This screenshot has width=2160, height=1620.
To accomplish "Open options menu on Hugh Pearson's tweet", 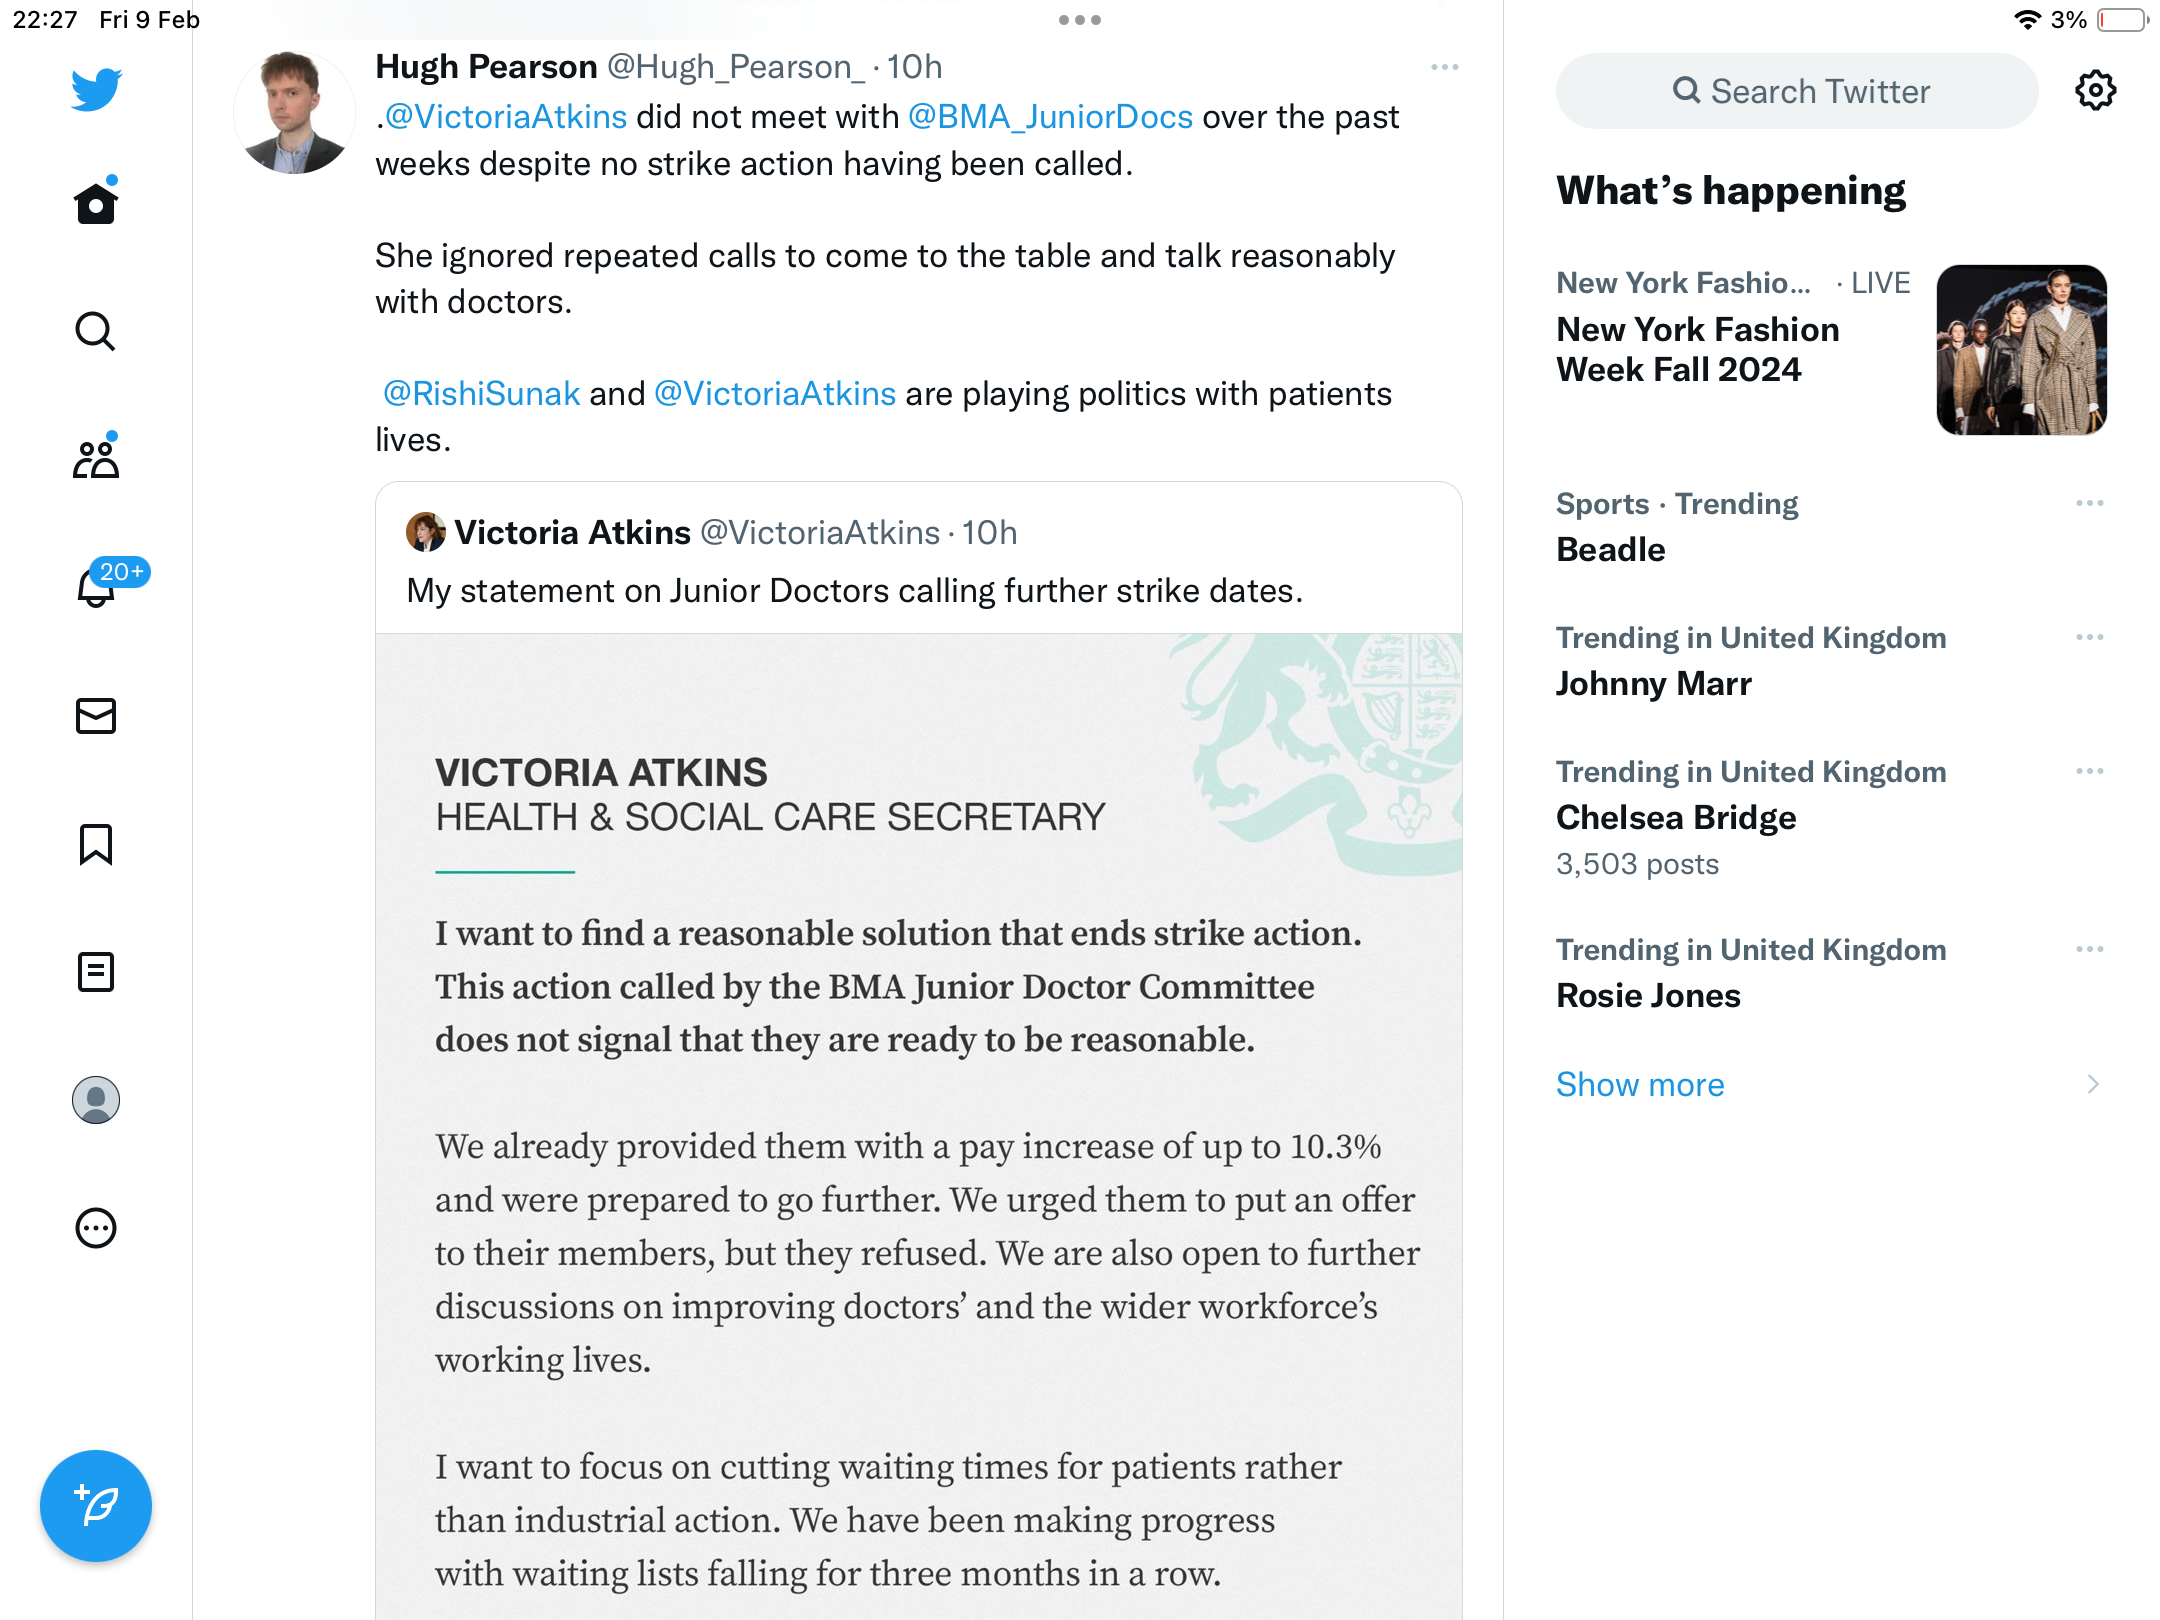I will pyautogui.click(x=1445, y=67).
